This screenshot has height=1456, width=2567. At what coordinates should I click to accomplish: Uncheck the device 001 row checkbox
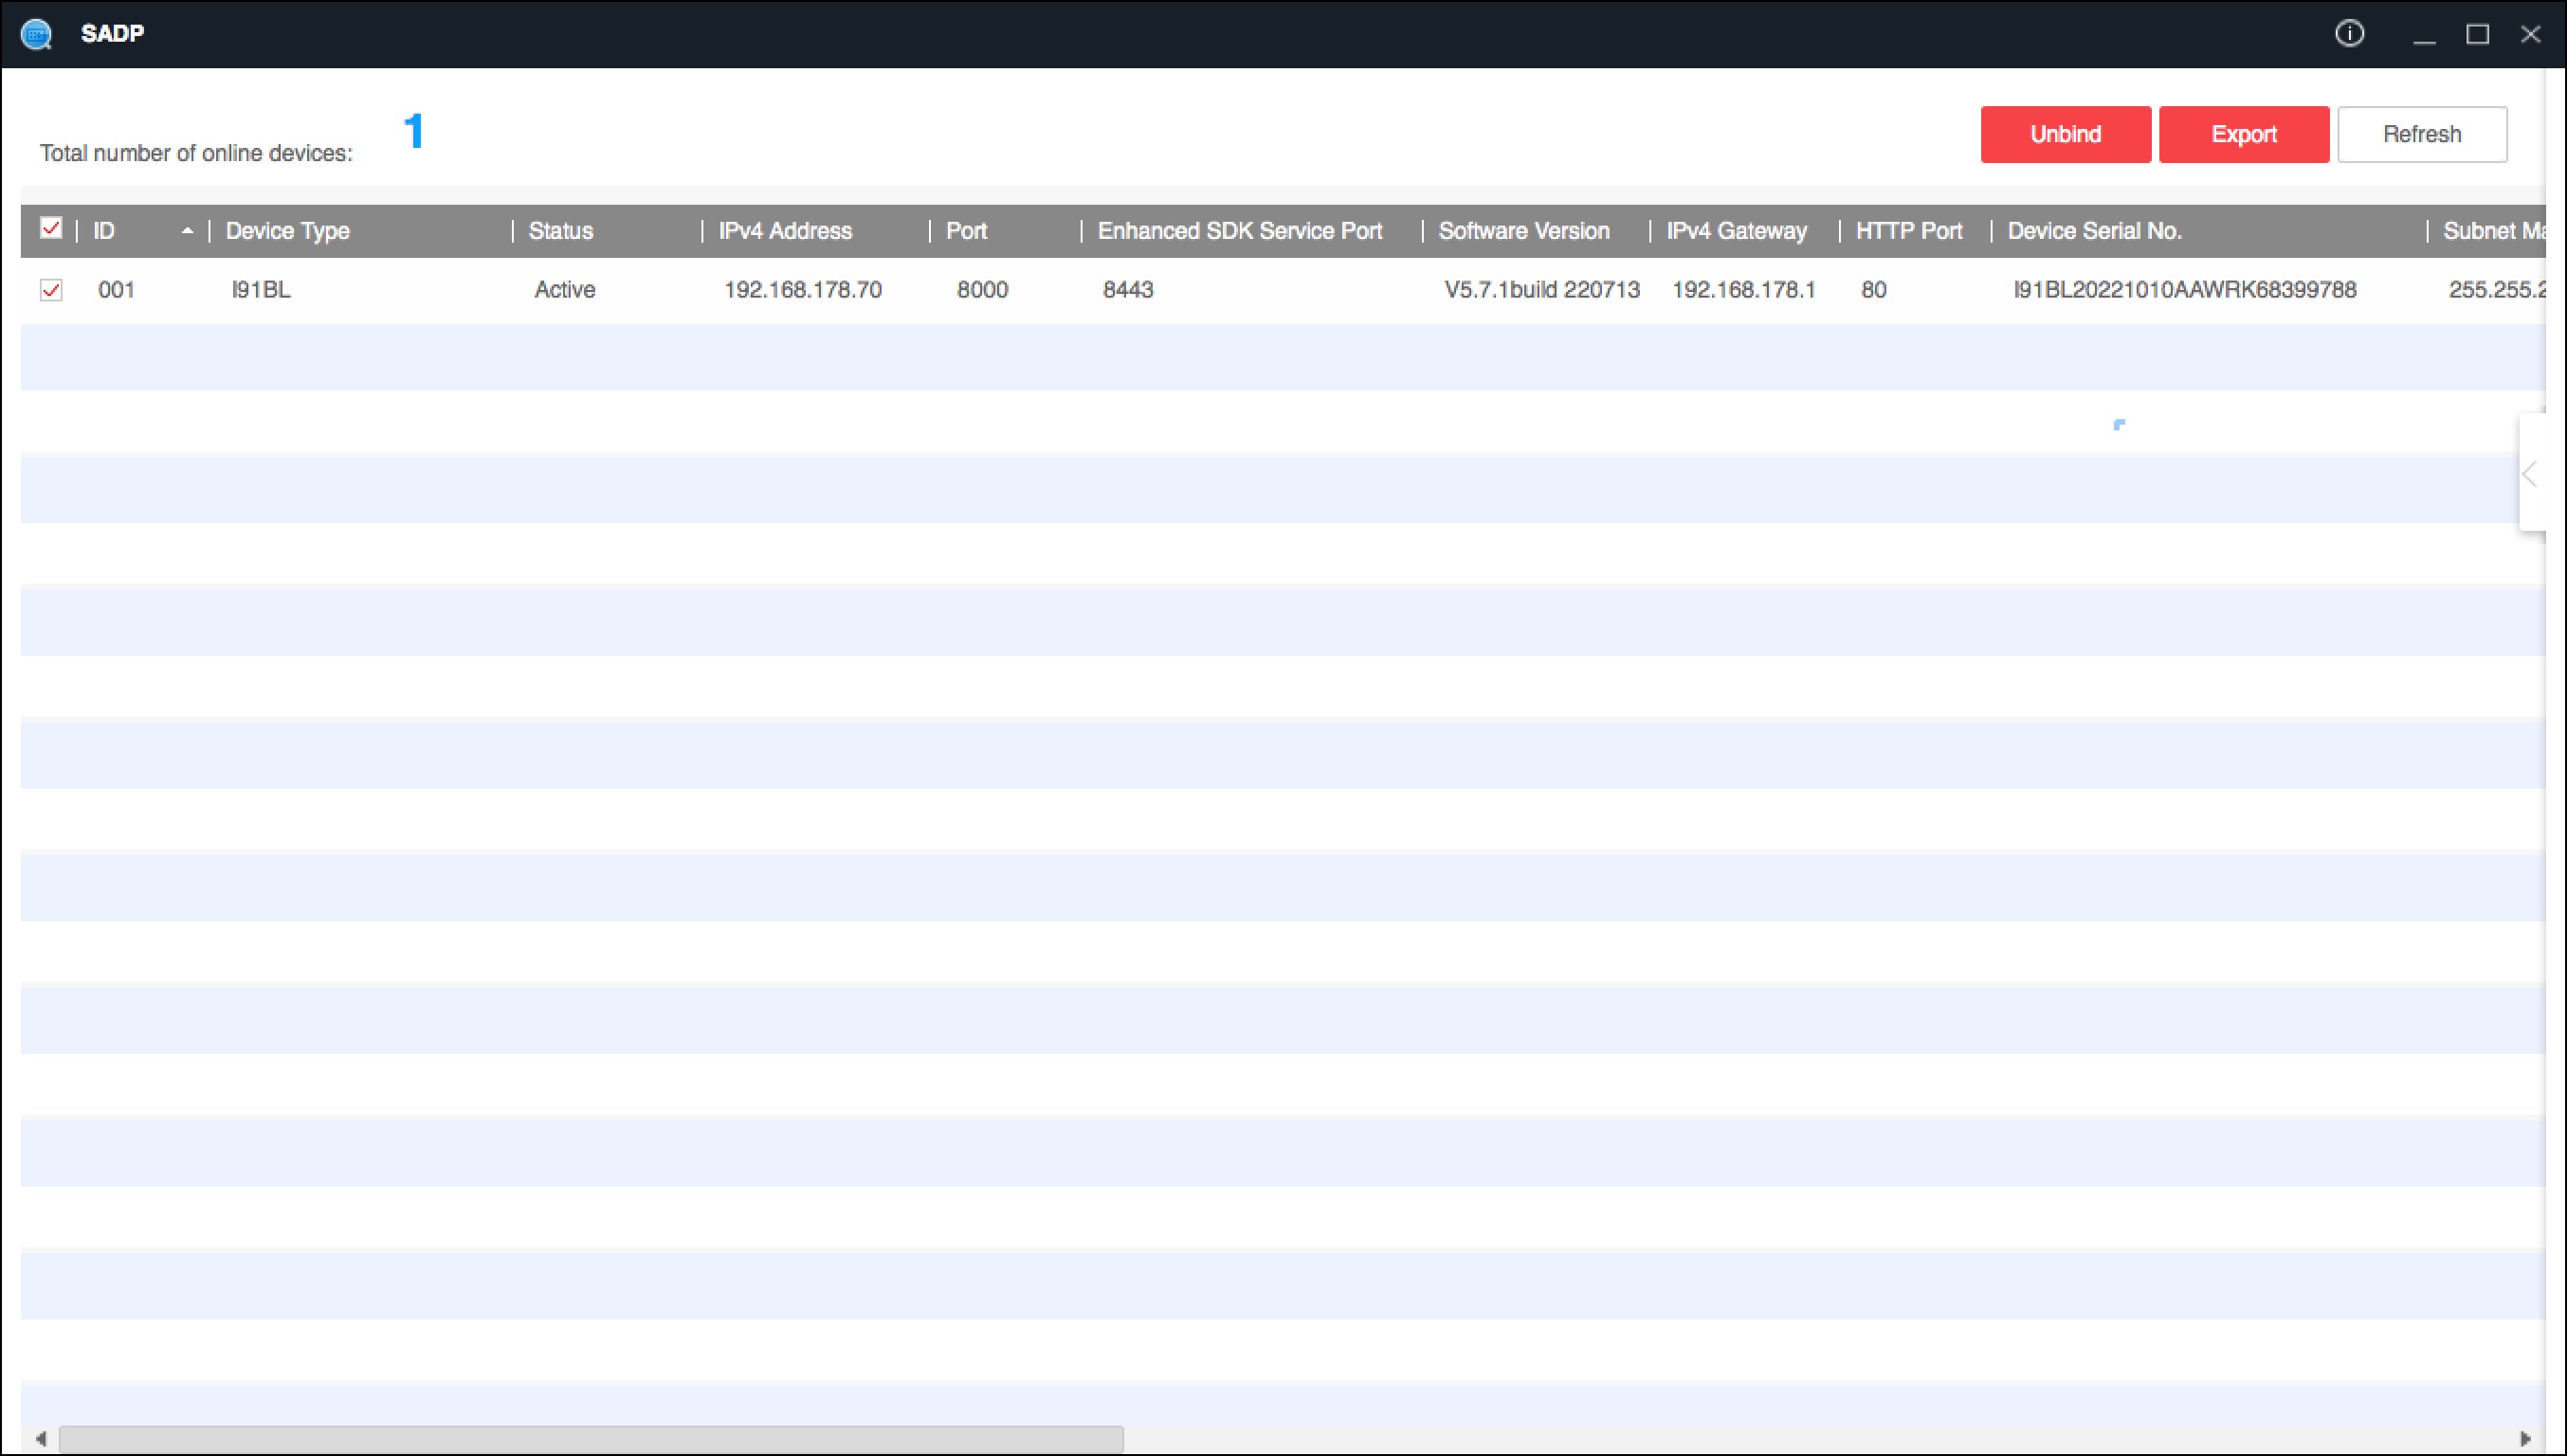pyautogui.click(x=51, y=290)
